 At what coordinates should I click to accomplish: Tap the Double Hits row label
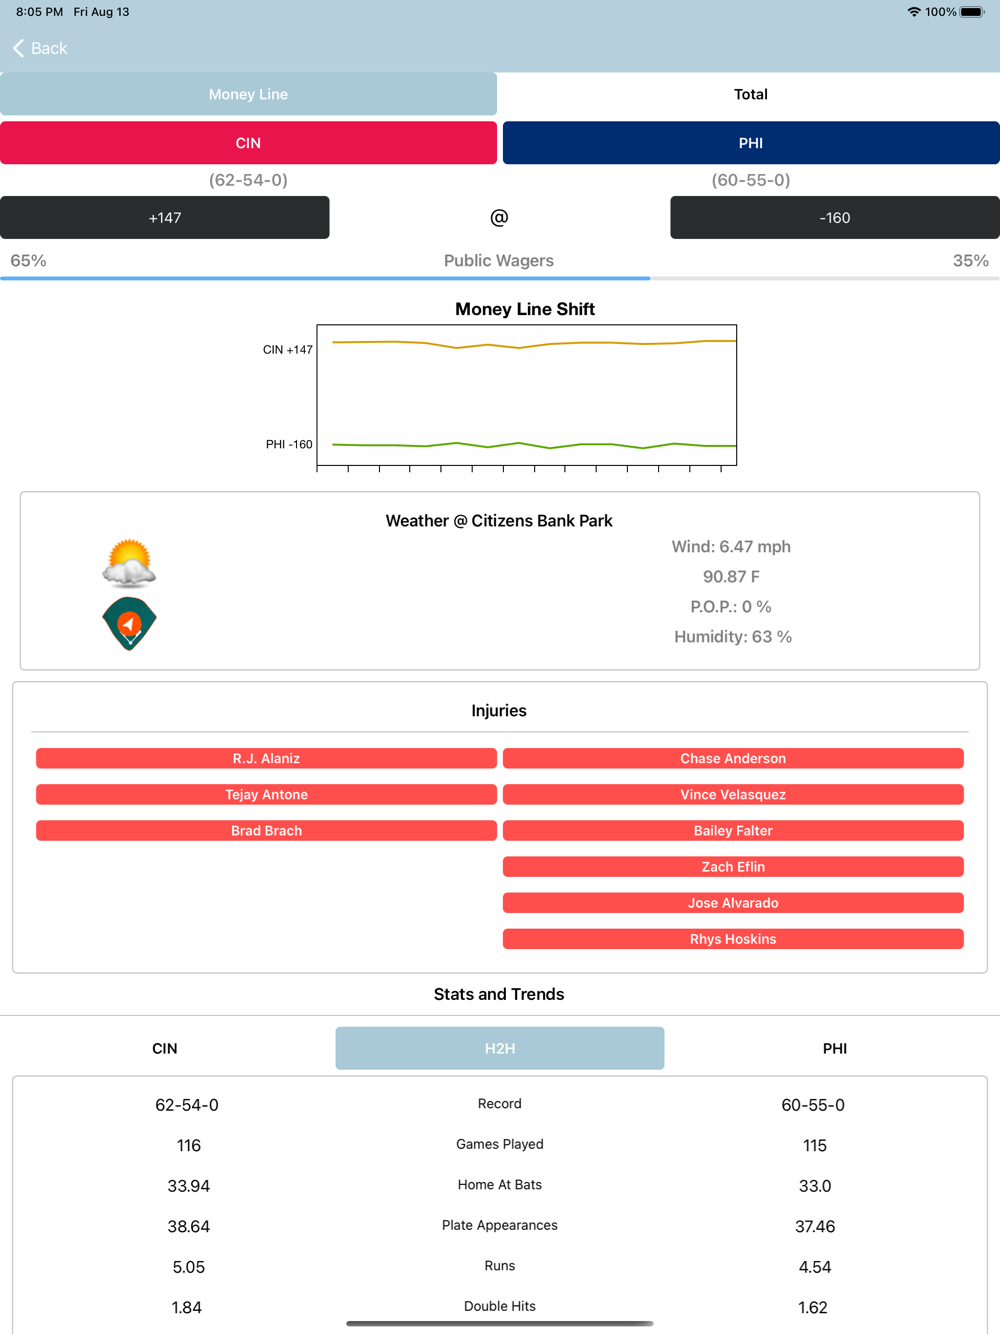(500, 1306)
